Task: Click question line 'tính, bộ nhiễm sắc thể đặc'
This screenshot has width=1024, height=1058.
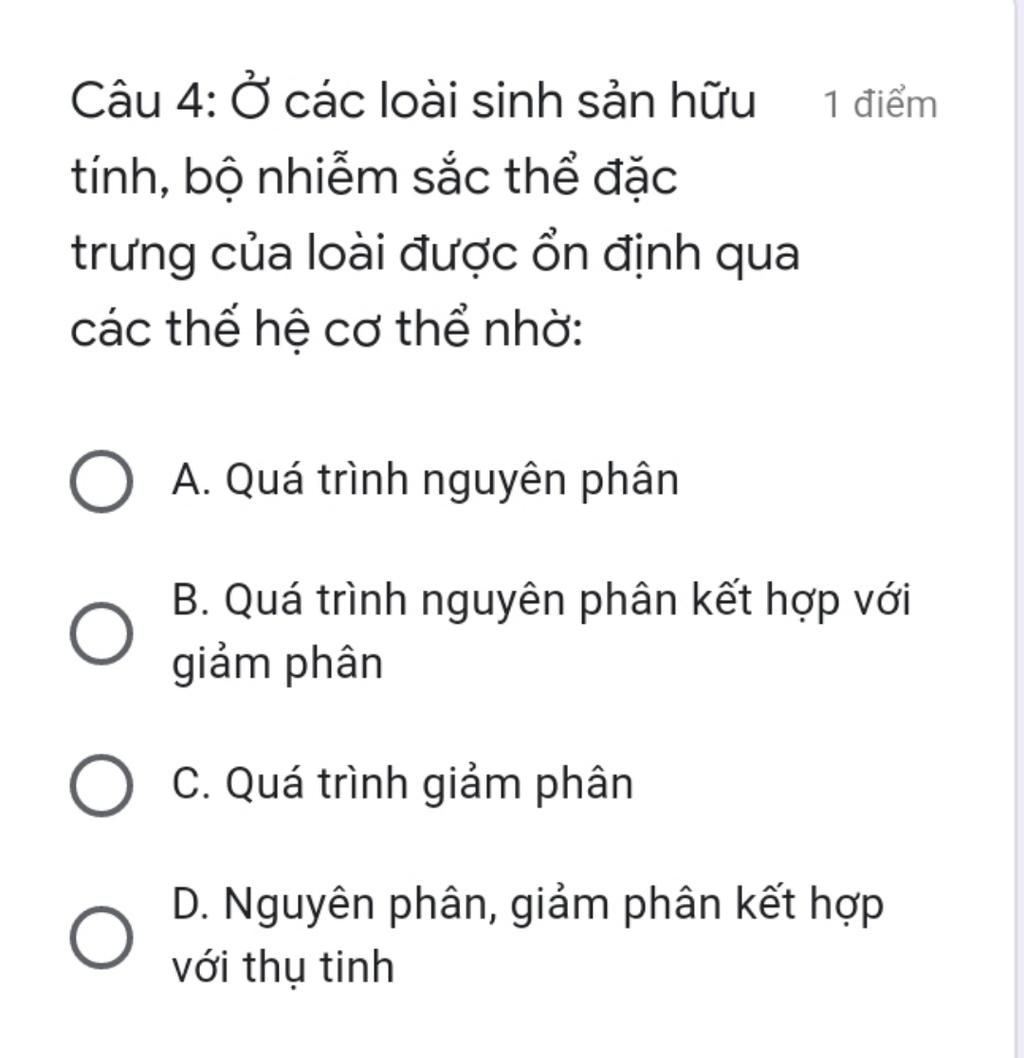Action: point(374,178)
